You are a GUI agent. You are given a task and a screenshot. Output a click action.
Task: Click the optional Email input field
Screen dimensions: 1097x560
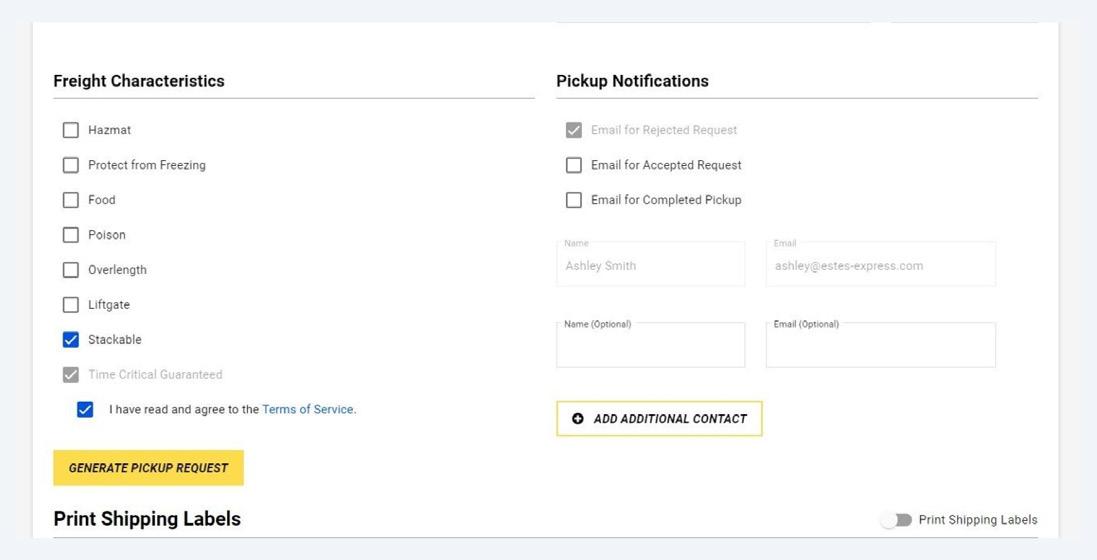880,346
